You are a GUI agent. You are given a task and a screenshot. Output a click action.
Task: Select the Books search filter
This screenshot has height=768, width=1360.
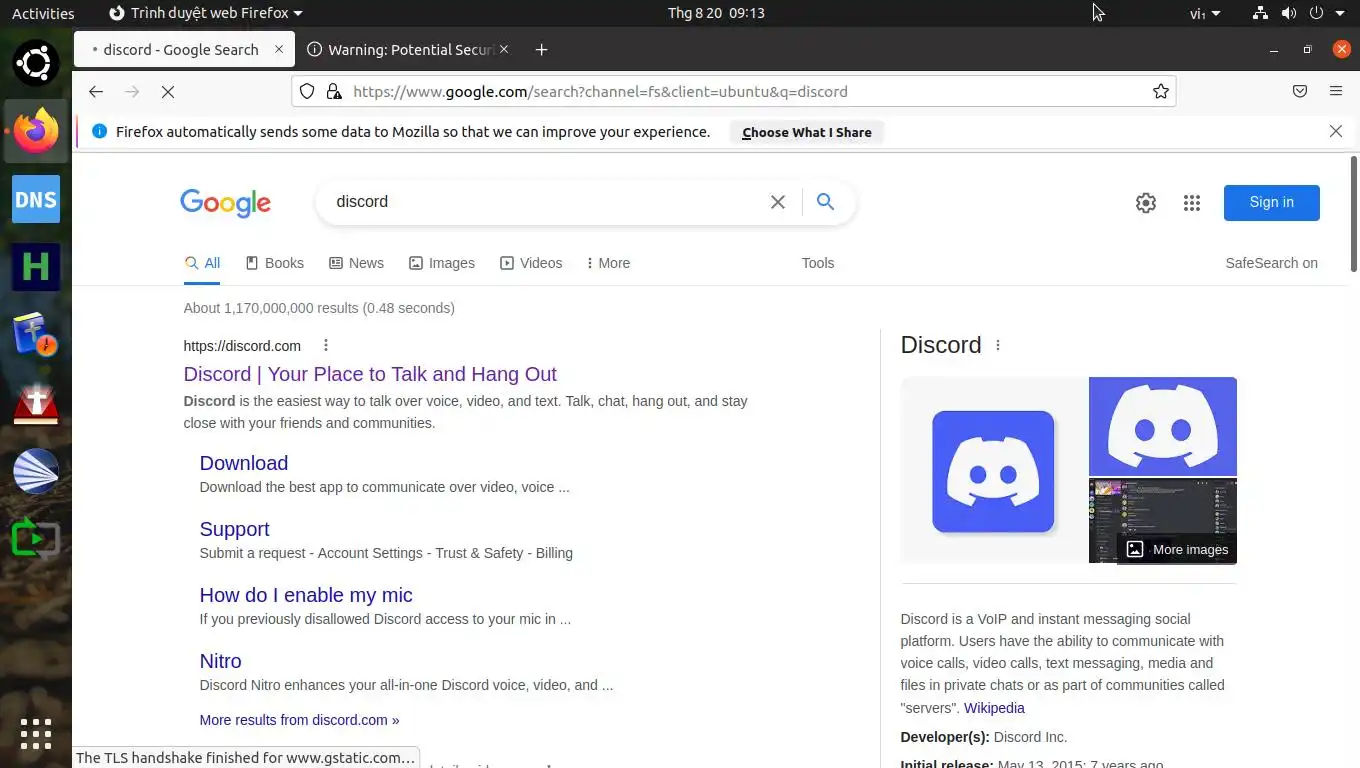274,263
